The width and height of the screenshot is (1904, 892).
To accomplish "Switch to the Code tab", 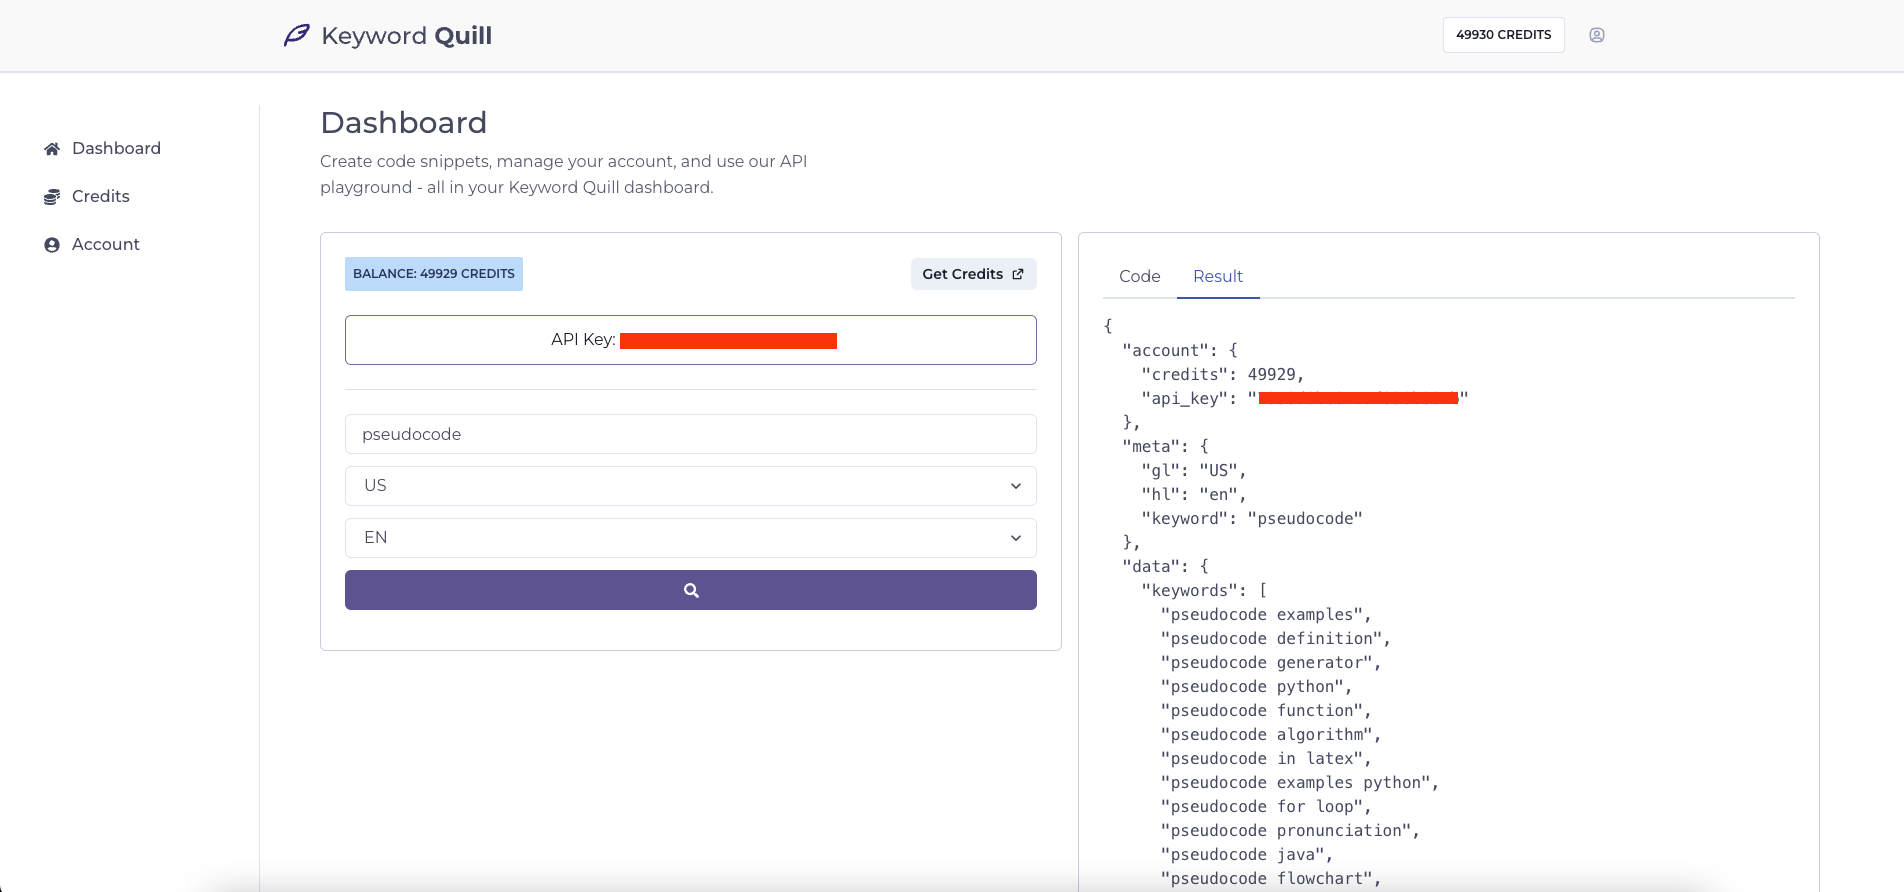I will pos(1140,276).
